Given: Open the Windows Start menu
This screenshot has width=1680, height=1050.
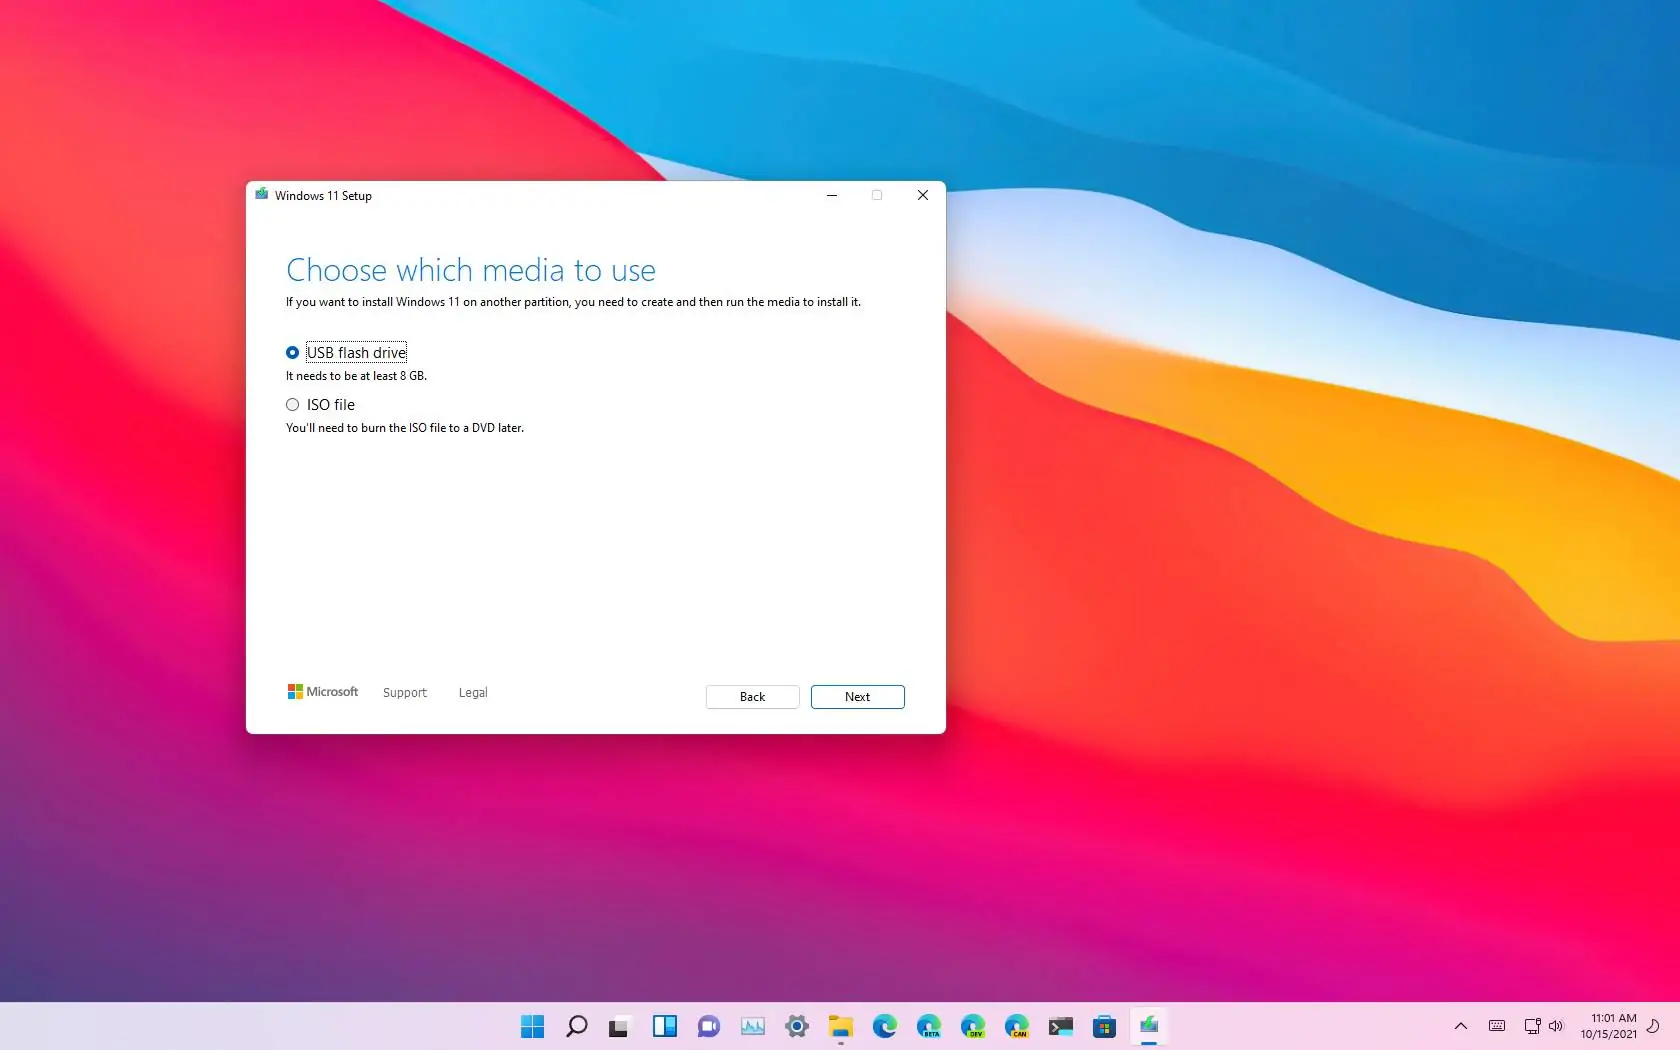Looking at the screenshot, I should [532, 1026].
